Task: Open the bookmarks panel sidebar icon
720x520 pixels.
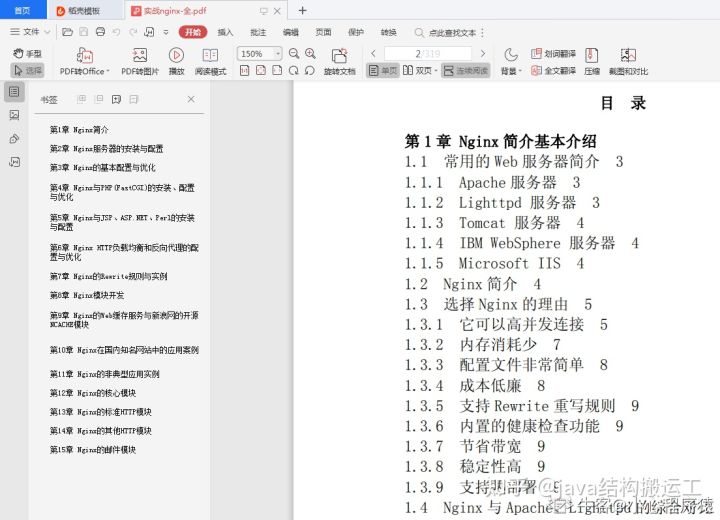Action: pyautogui.click(x=14, y=92)
